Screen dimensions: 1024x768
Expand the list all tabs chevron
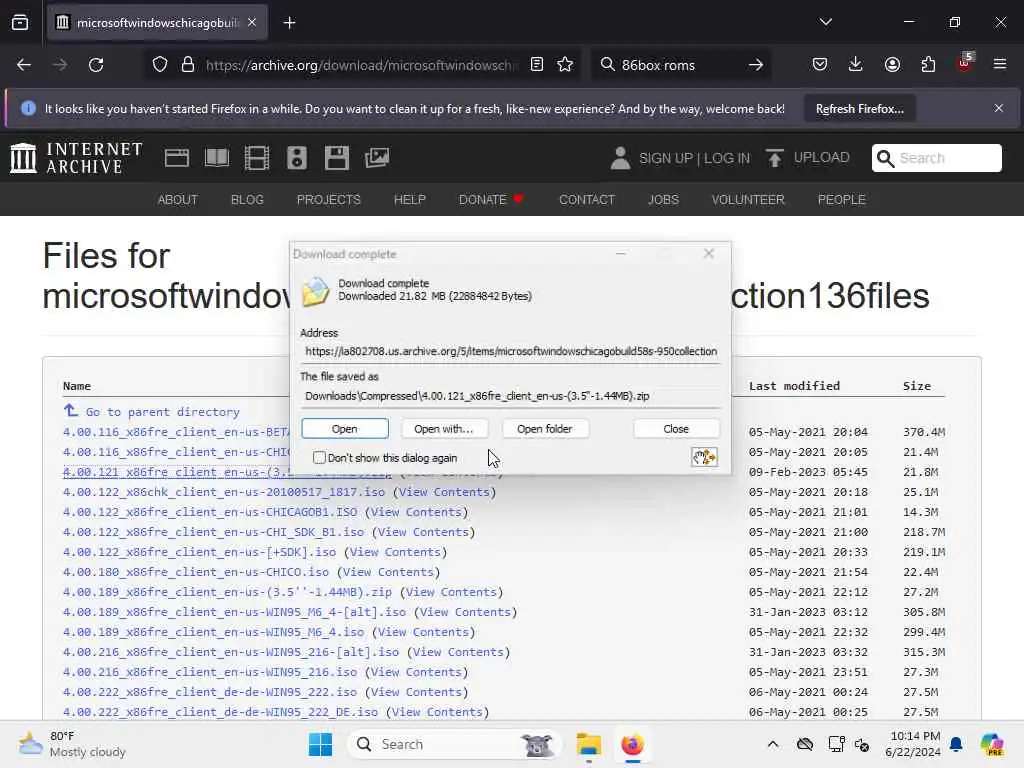point(825,22)
